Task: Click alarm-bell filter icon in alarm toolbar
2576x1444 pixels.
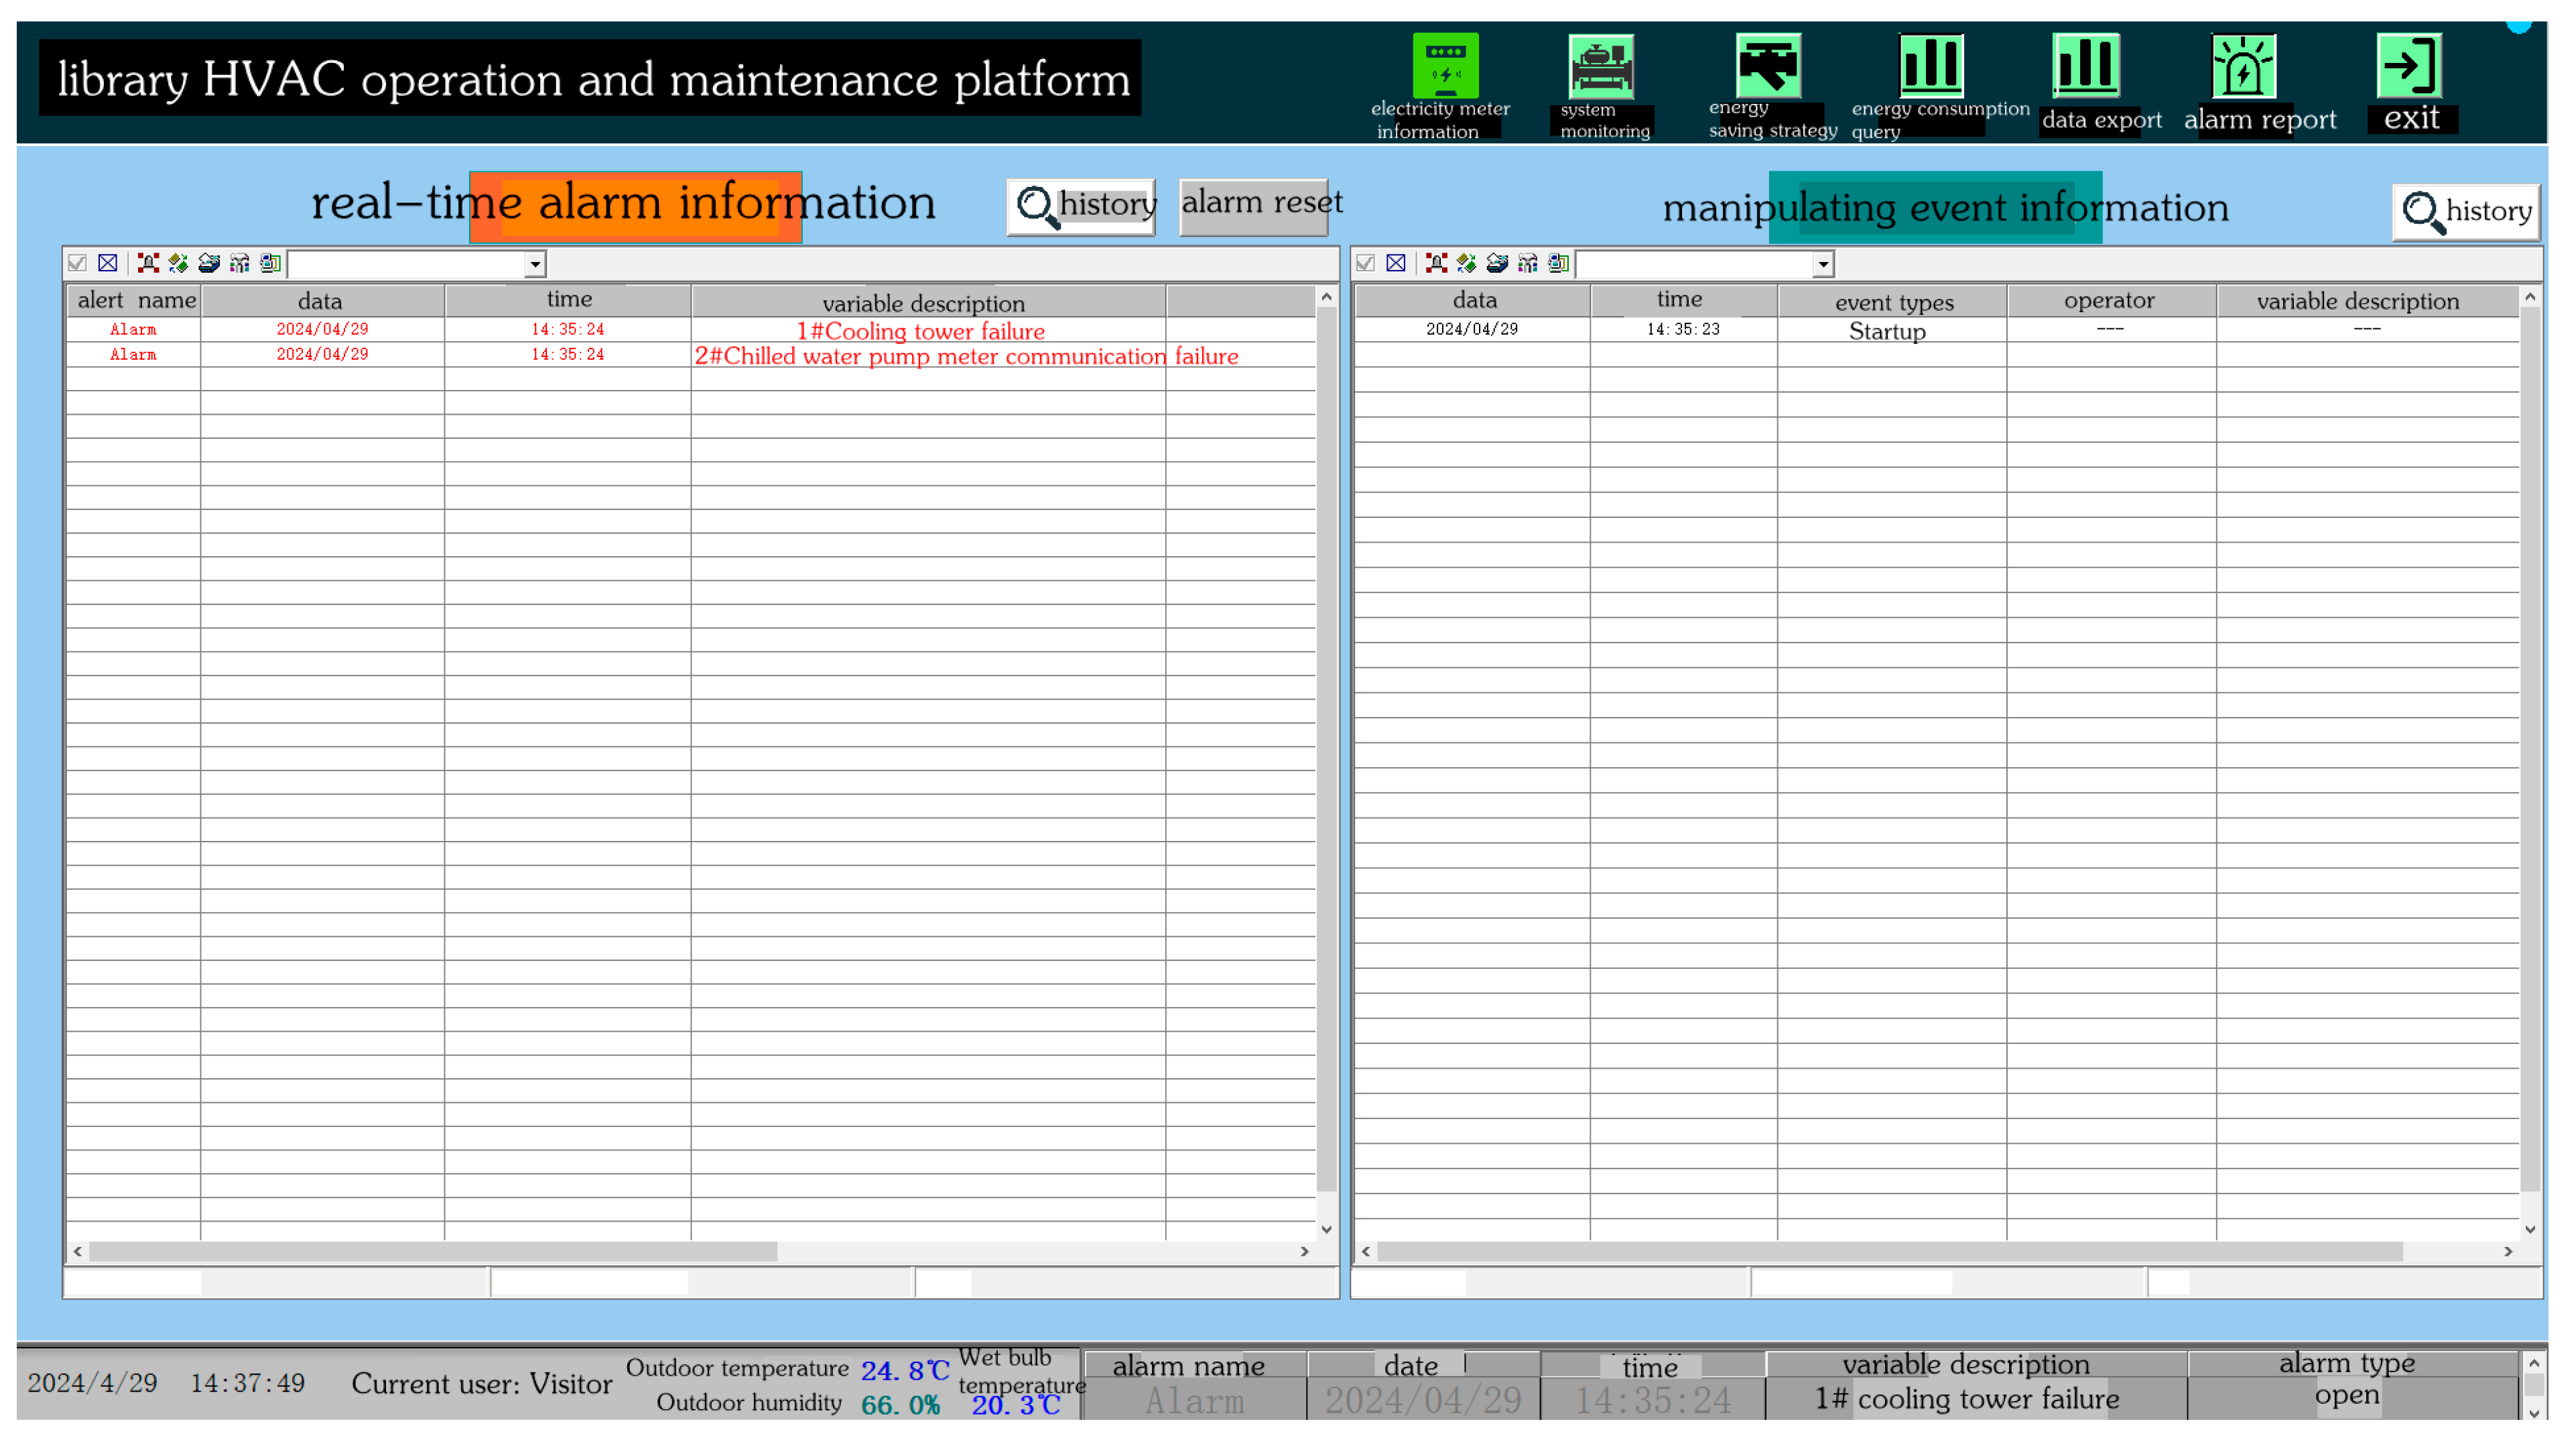Action: click(x=148, y=263)
